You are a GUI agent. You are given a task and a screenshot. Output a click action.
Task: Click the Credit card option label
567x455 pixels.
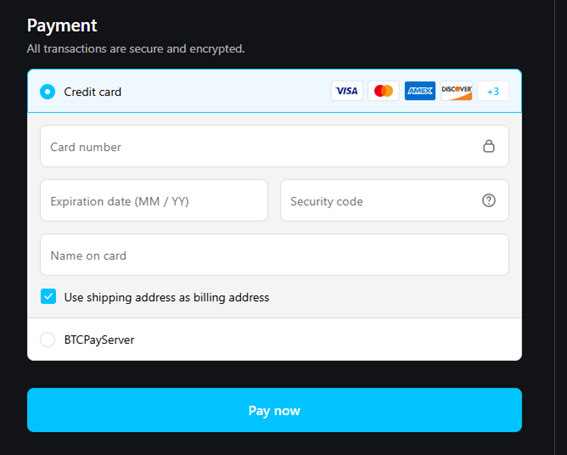tap(93, 92)
